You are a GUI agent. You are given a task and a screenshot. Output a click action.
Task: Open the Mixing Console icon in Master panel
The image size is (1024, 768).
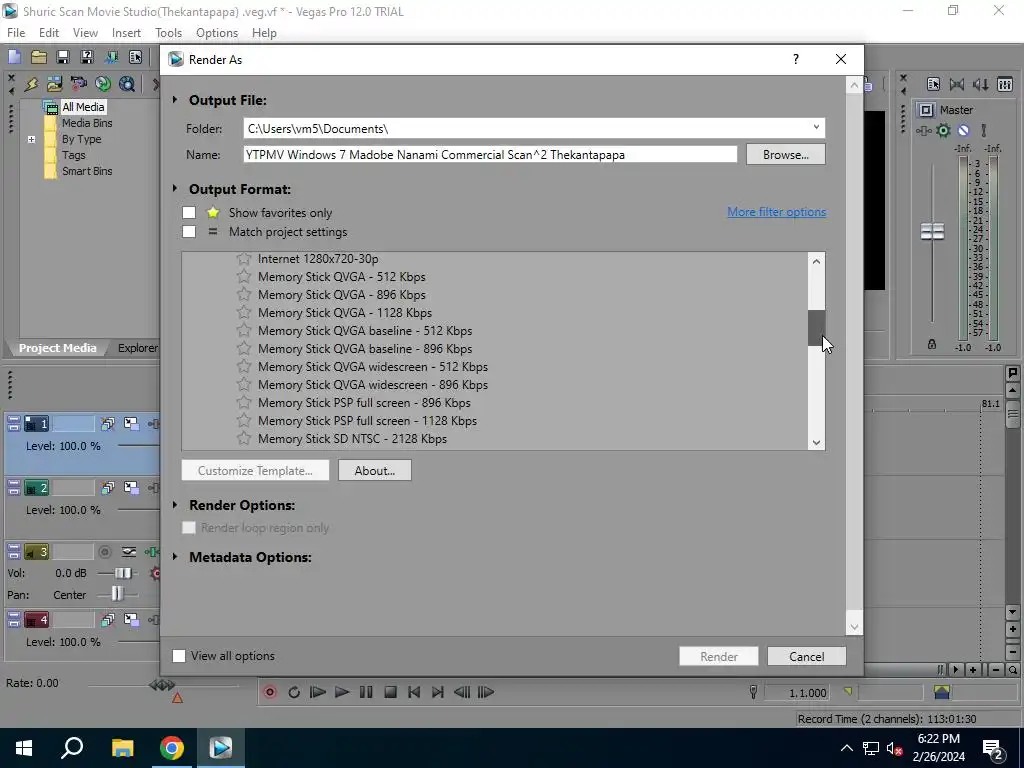[1005, 84]
